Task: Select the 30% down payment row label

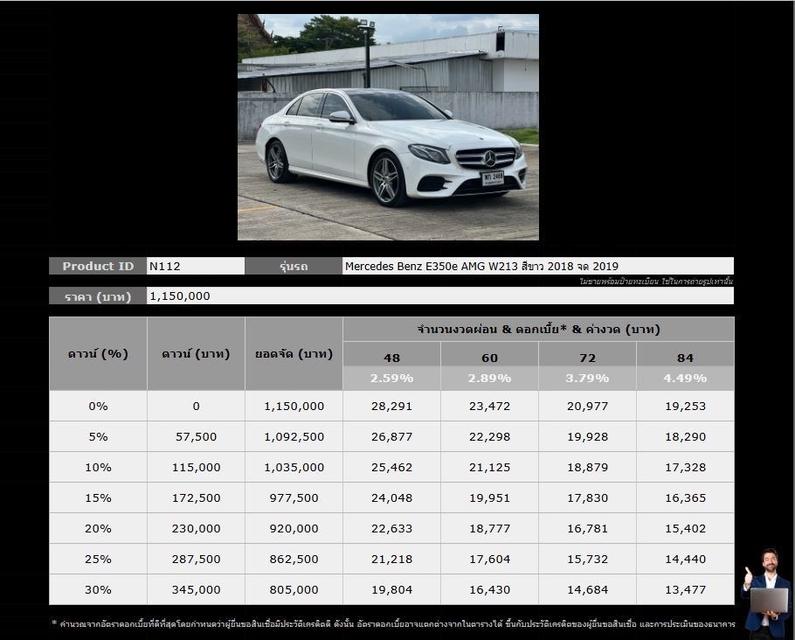Action: click(x=98, y=590)
